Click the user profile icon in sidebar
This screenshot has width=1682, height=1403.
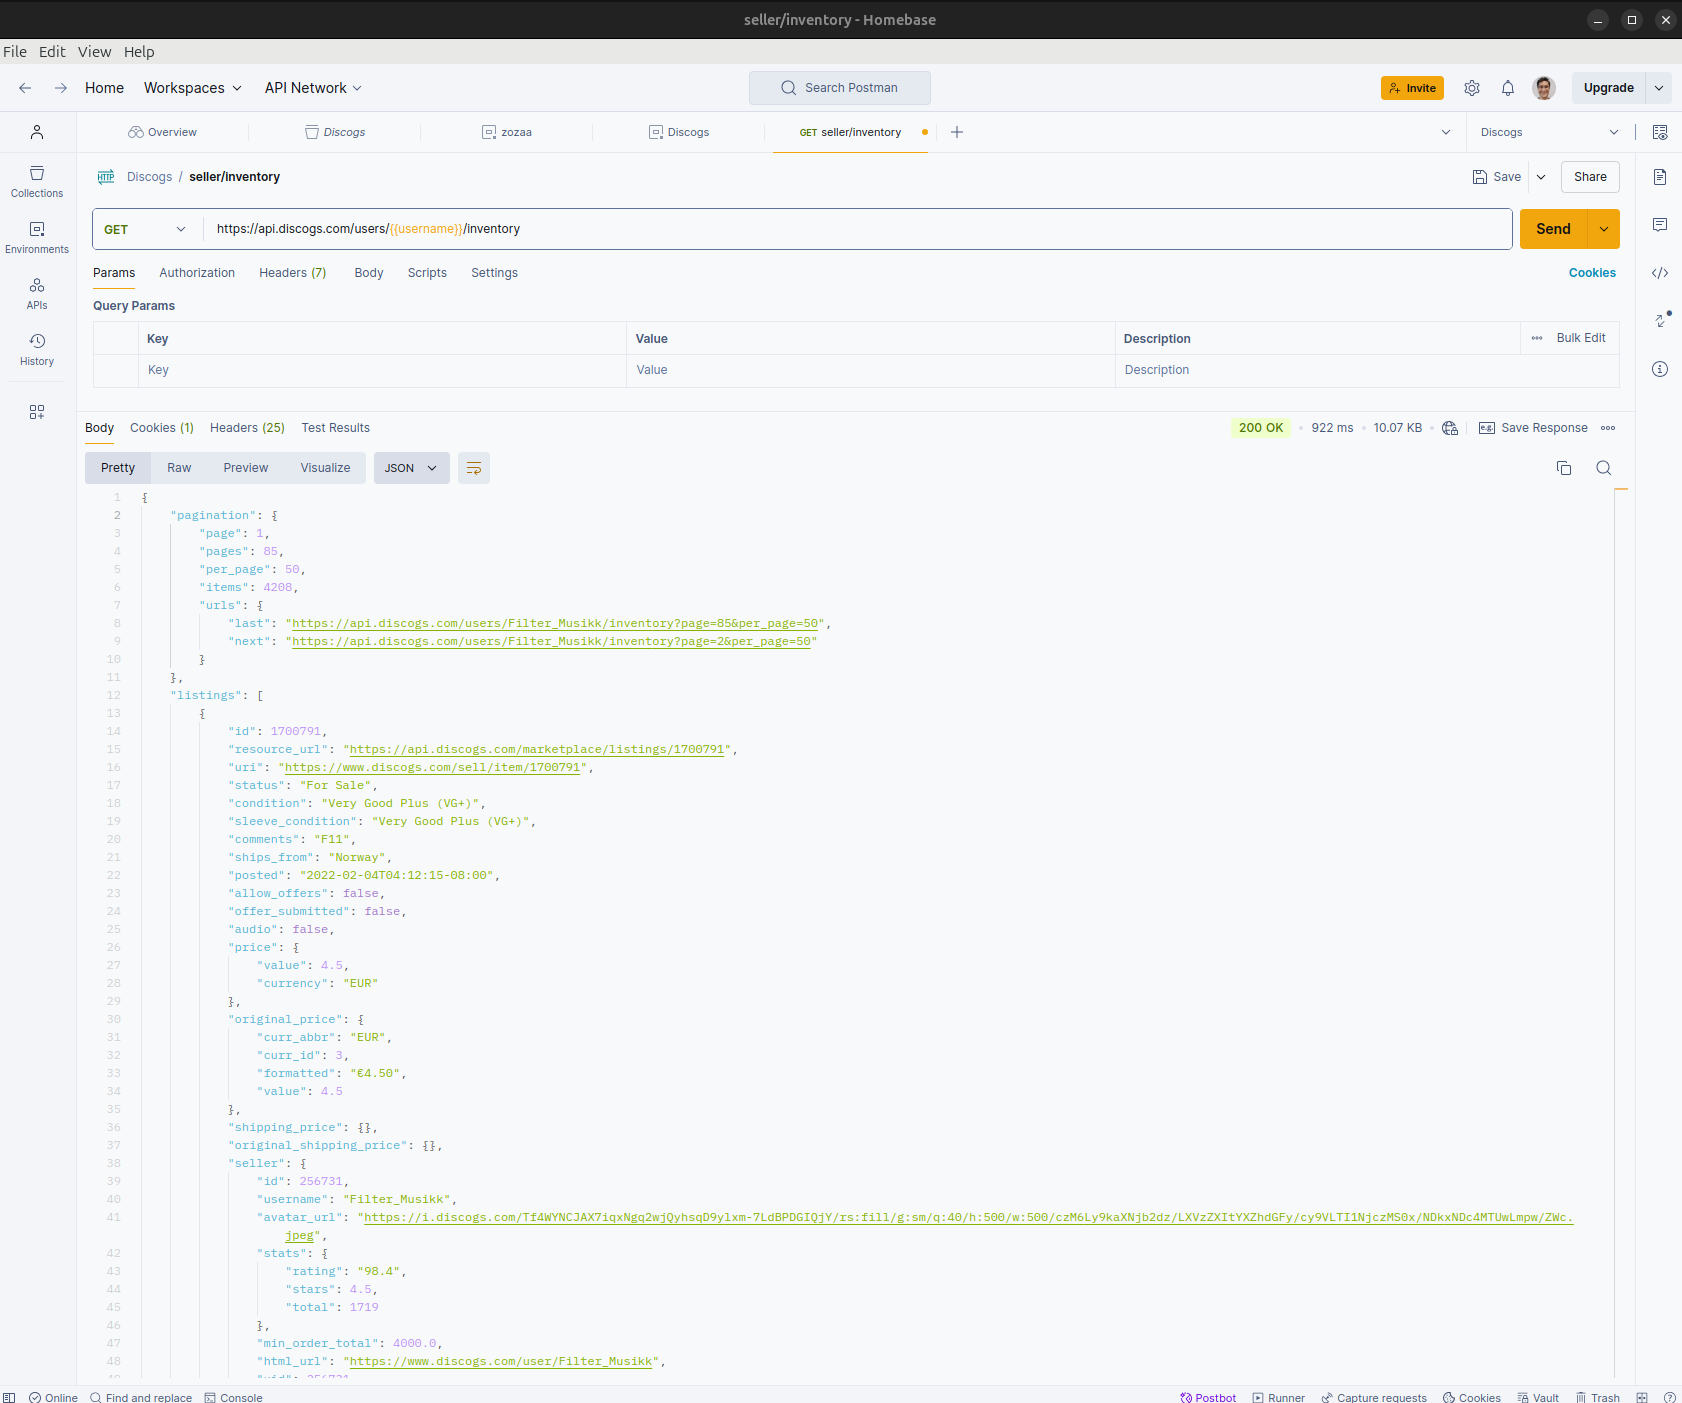coord(37,132)
